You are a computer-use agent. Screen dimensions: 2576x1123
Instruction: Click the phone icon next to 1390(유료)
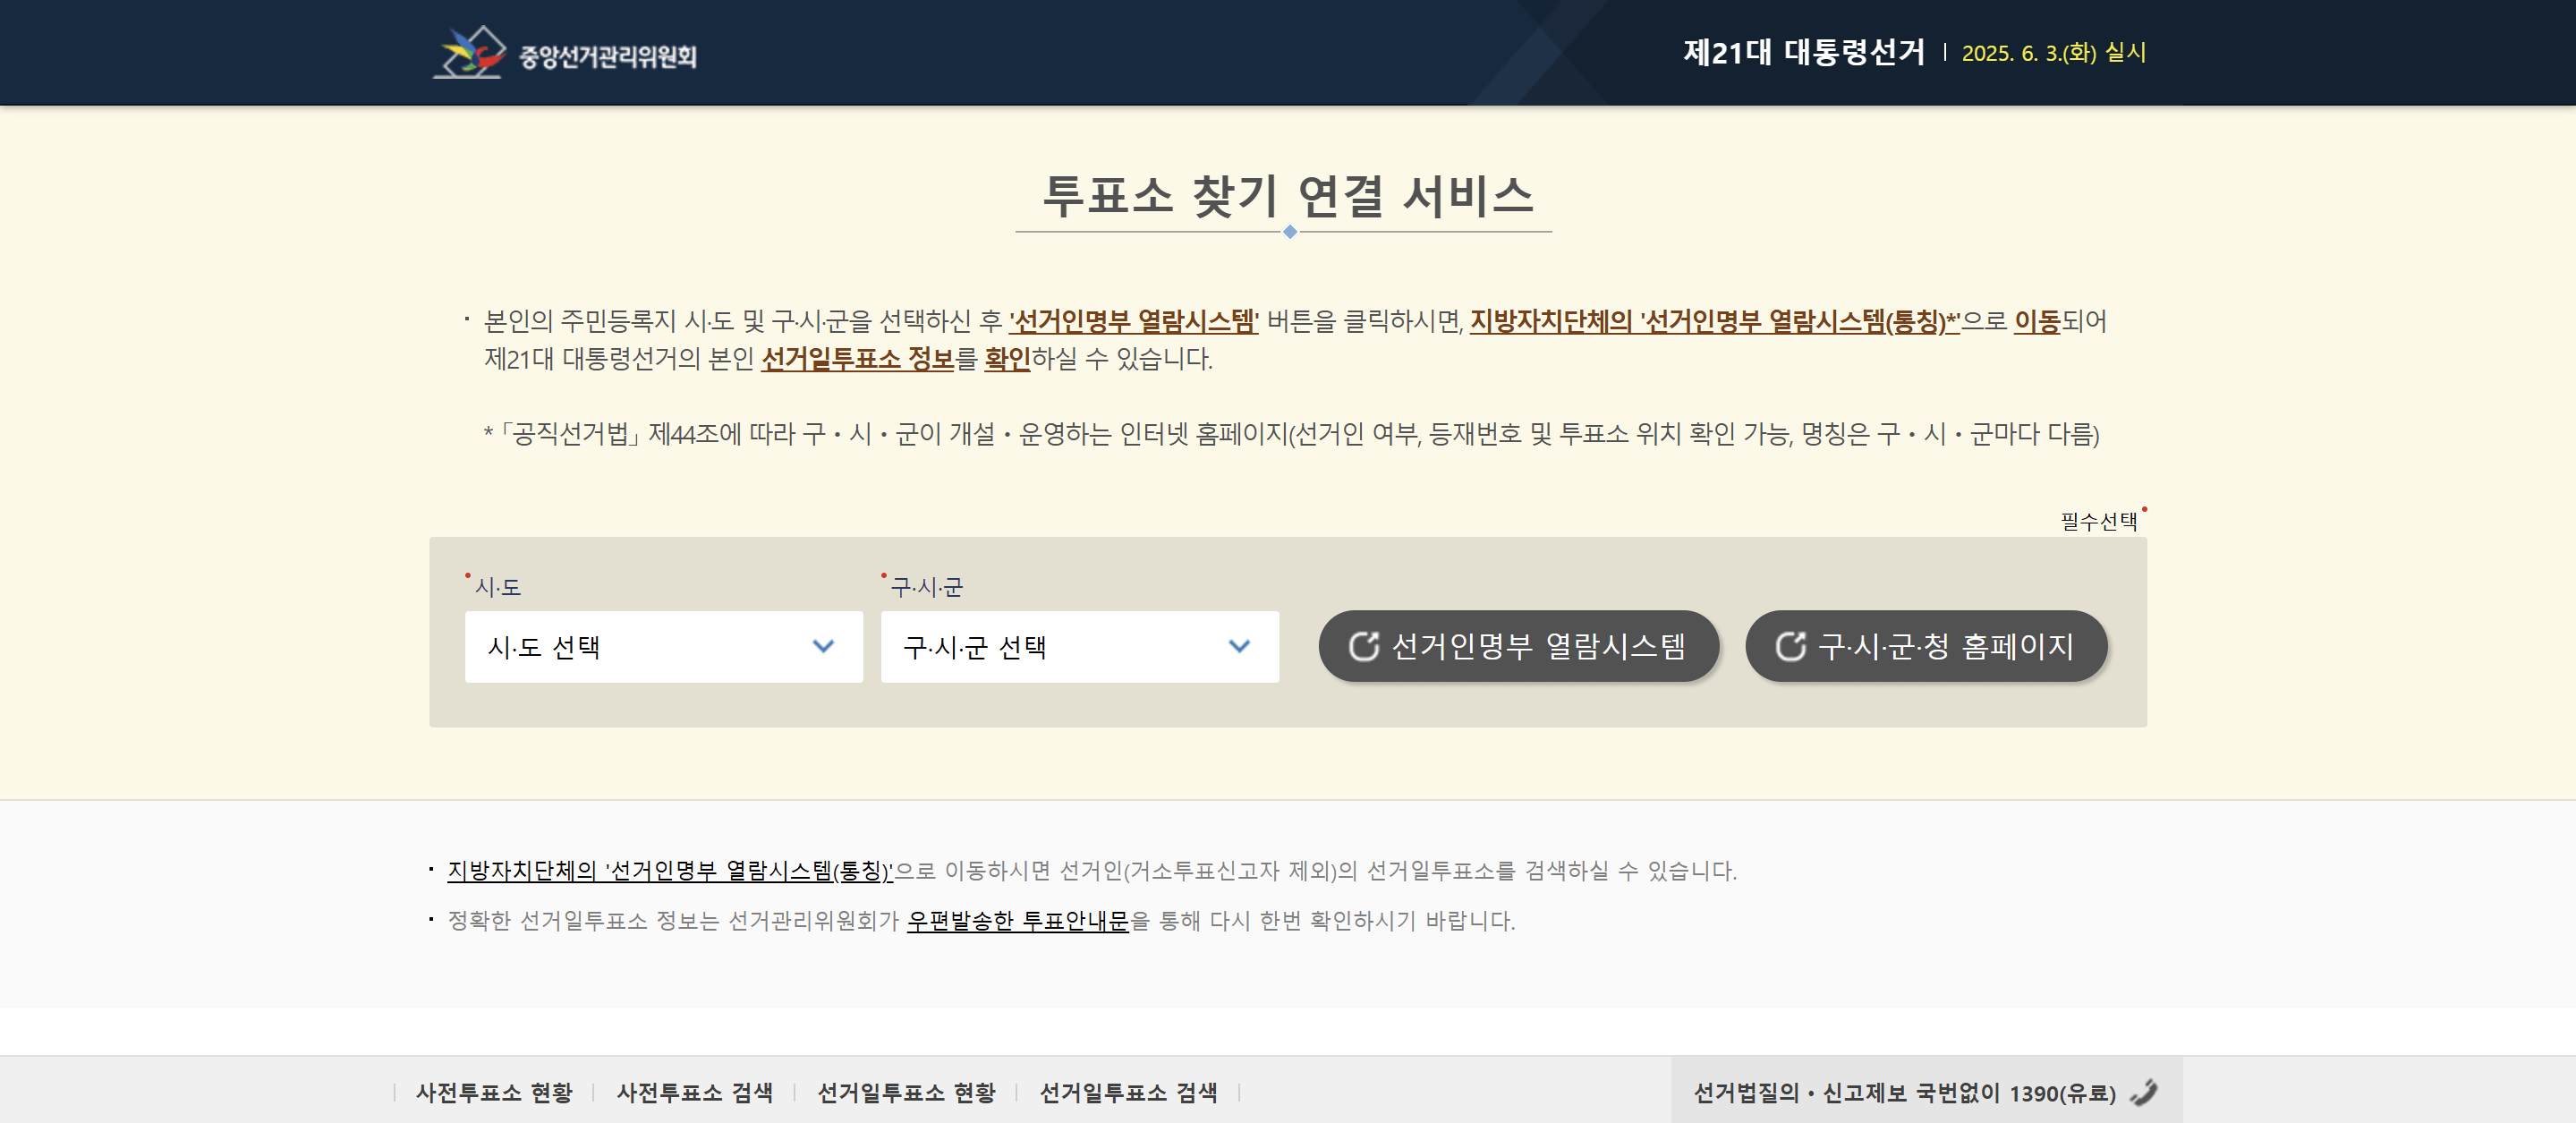(x=2143, y=1092)
